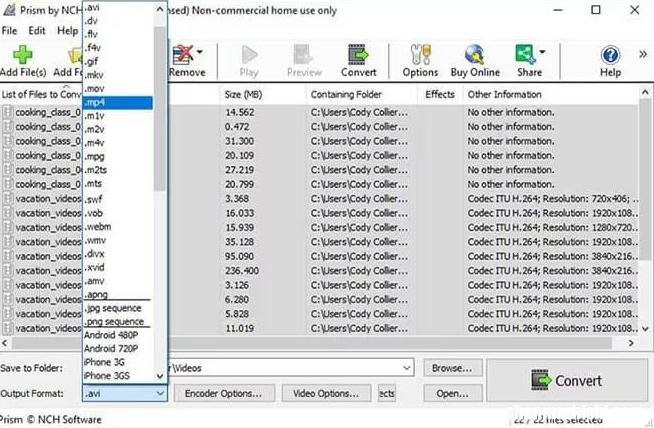654x428 pixels.
Task: Open the Help menu
Action: (68, 30)
